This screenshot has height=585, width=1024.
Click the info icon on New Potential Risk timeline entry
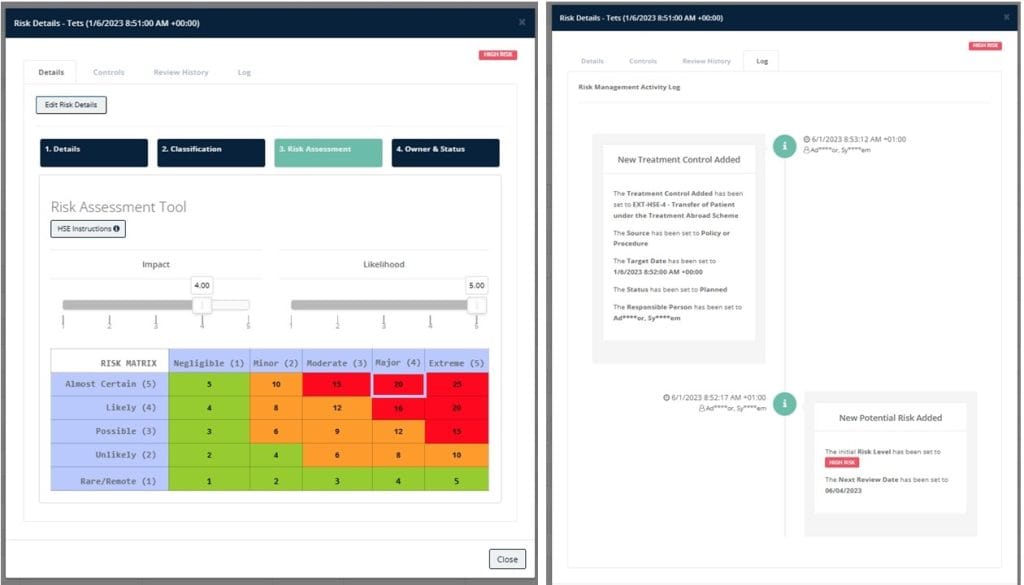(x=784, y=403)
